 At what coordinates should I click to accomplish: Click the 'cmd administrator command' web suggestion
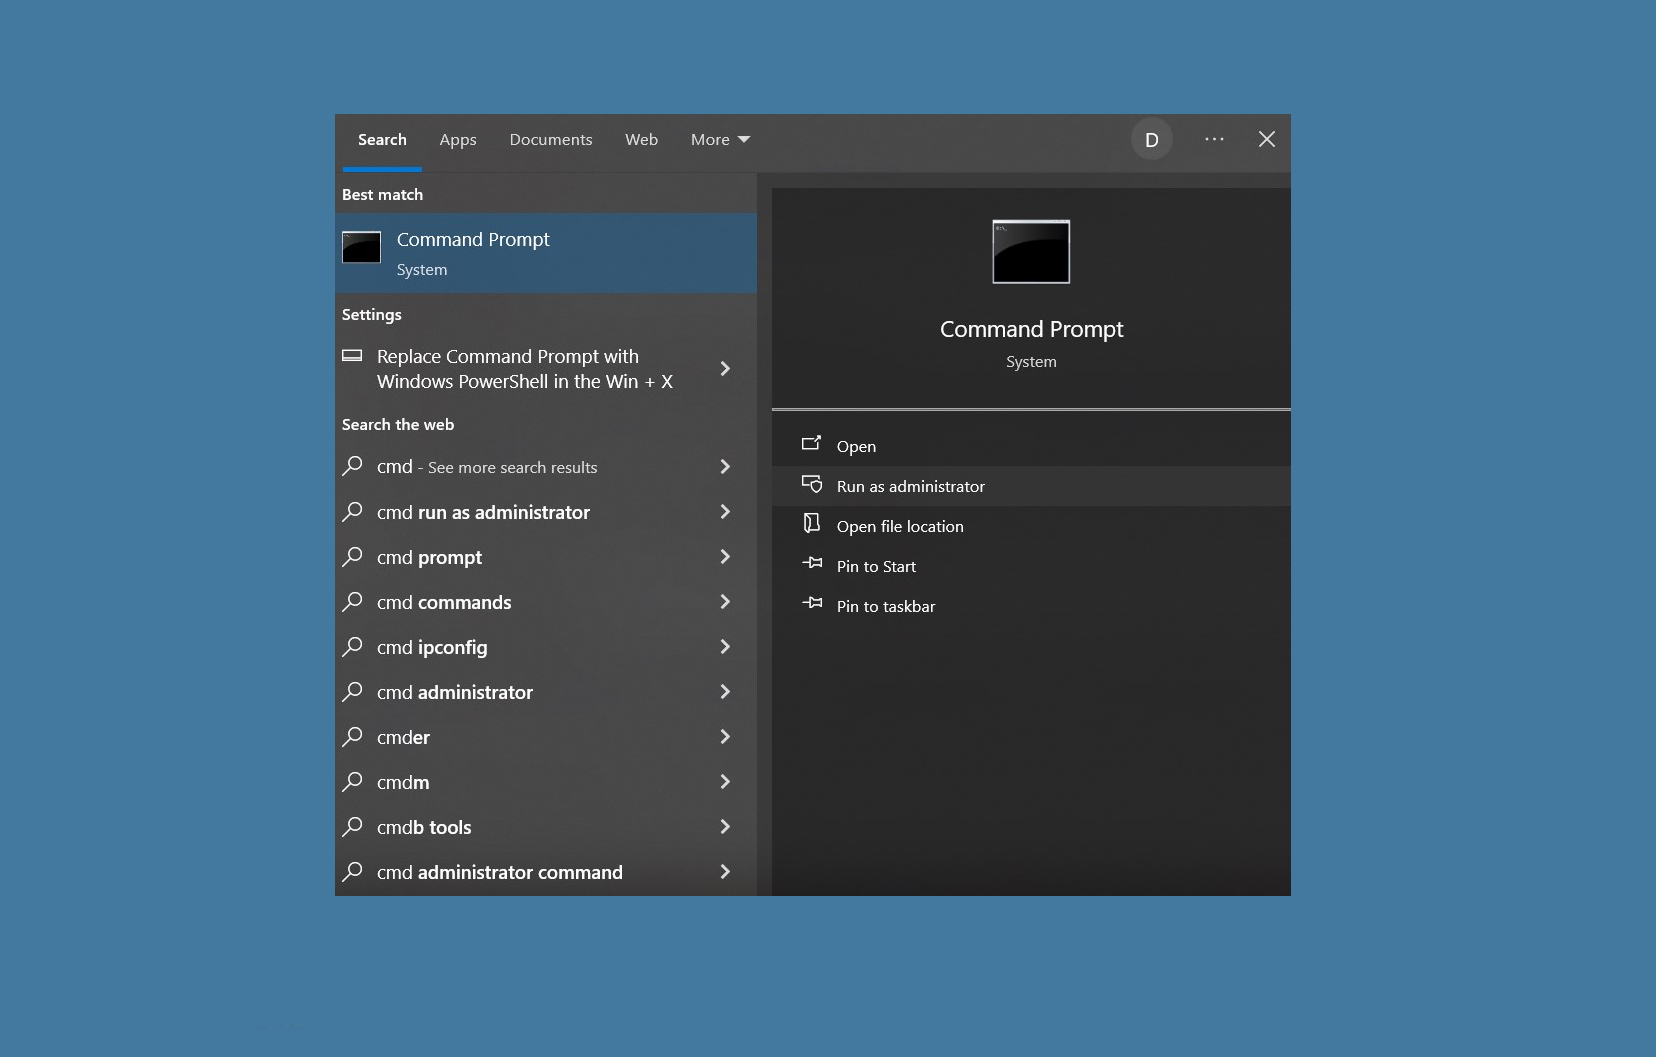[546, 872]
